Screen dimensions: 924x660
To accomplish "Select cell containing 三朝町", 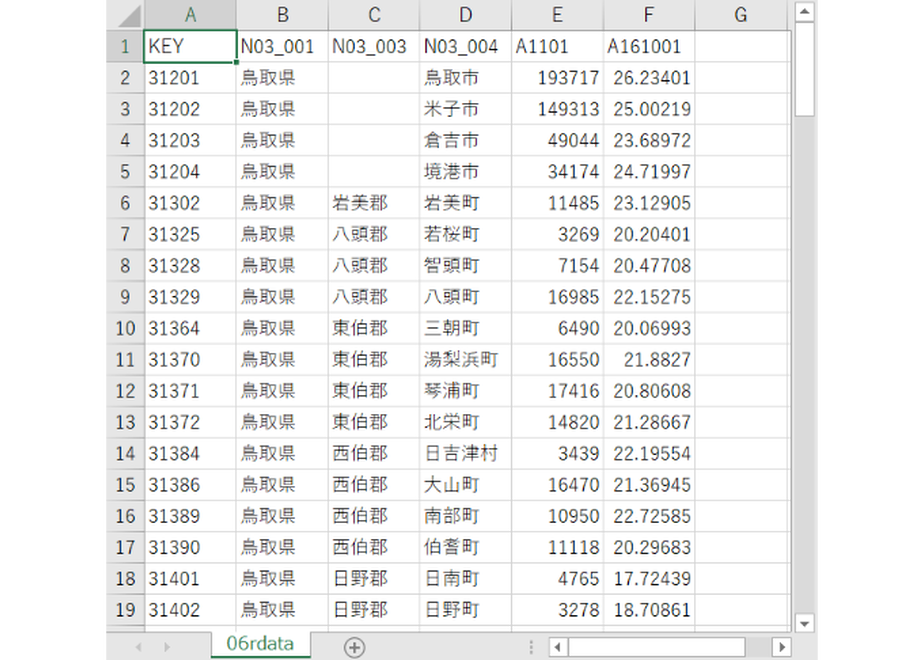I will tap(466, 328).
